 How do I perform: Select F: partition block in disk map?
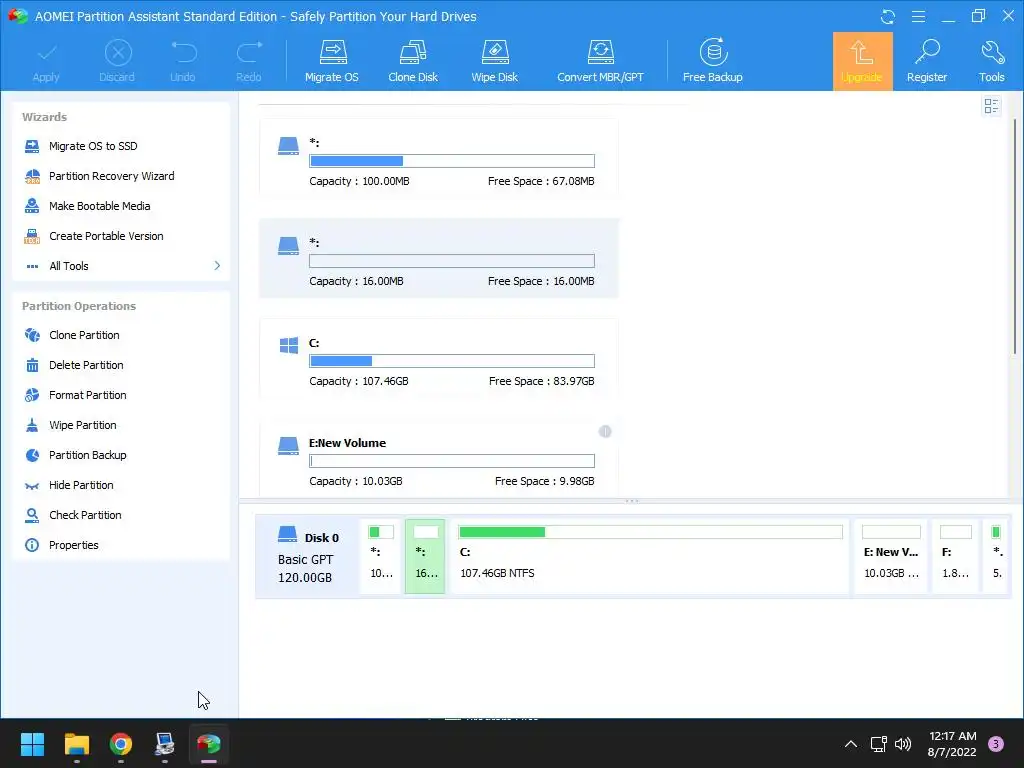955,556
